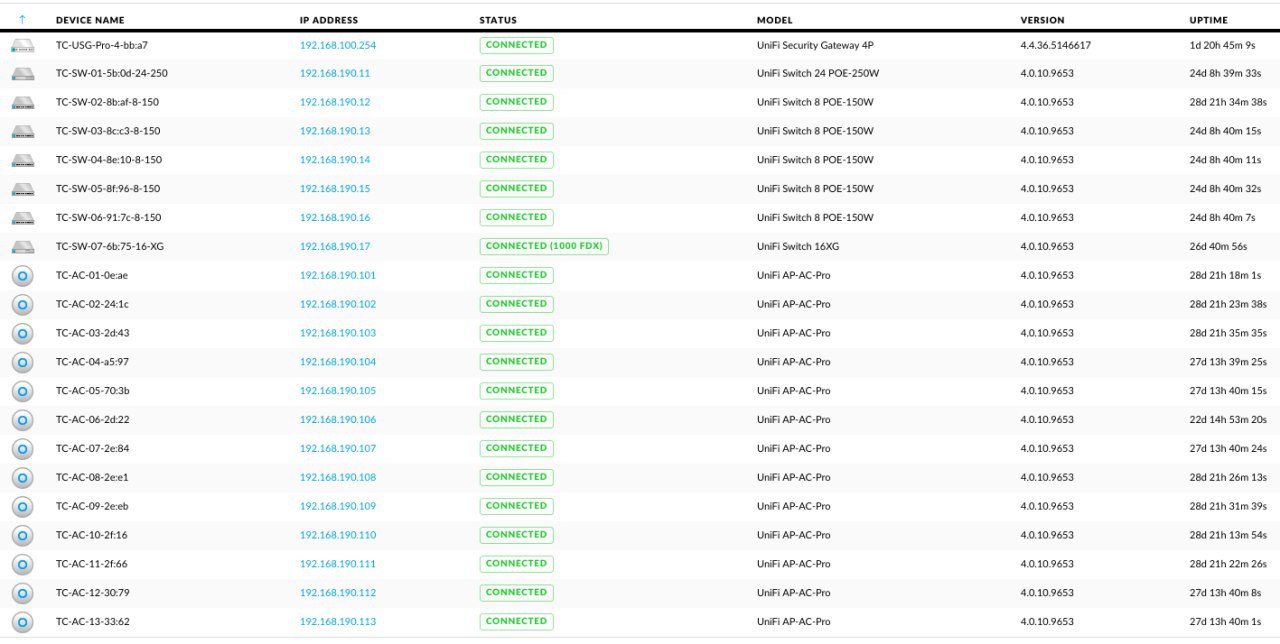Image resolution: width=1280 pixels, height=644 pixels.
Task: Click access point icon for TC-AC-12-30:79
Action: pyautogui.click(x=22, y=593)
